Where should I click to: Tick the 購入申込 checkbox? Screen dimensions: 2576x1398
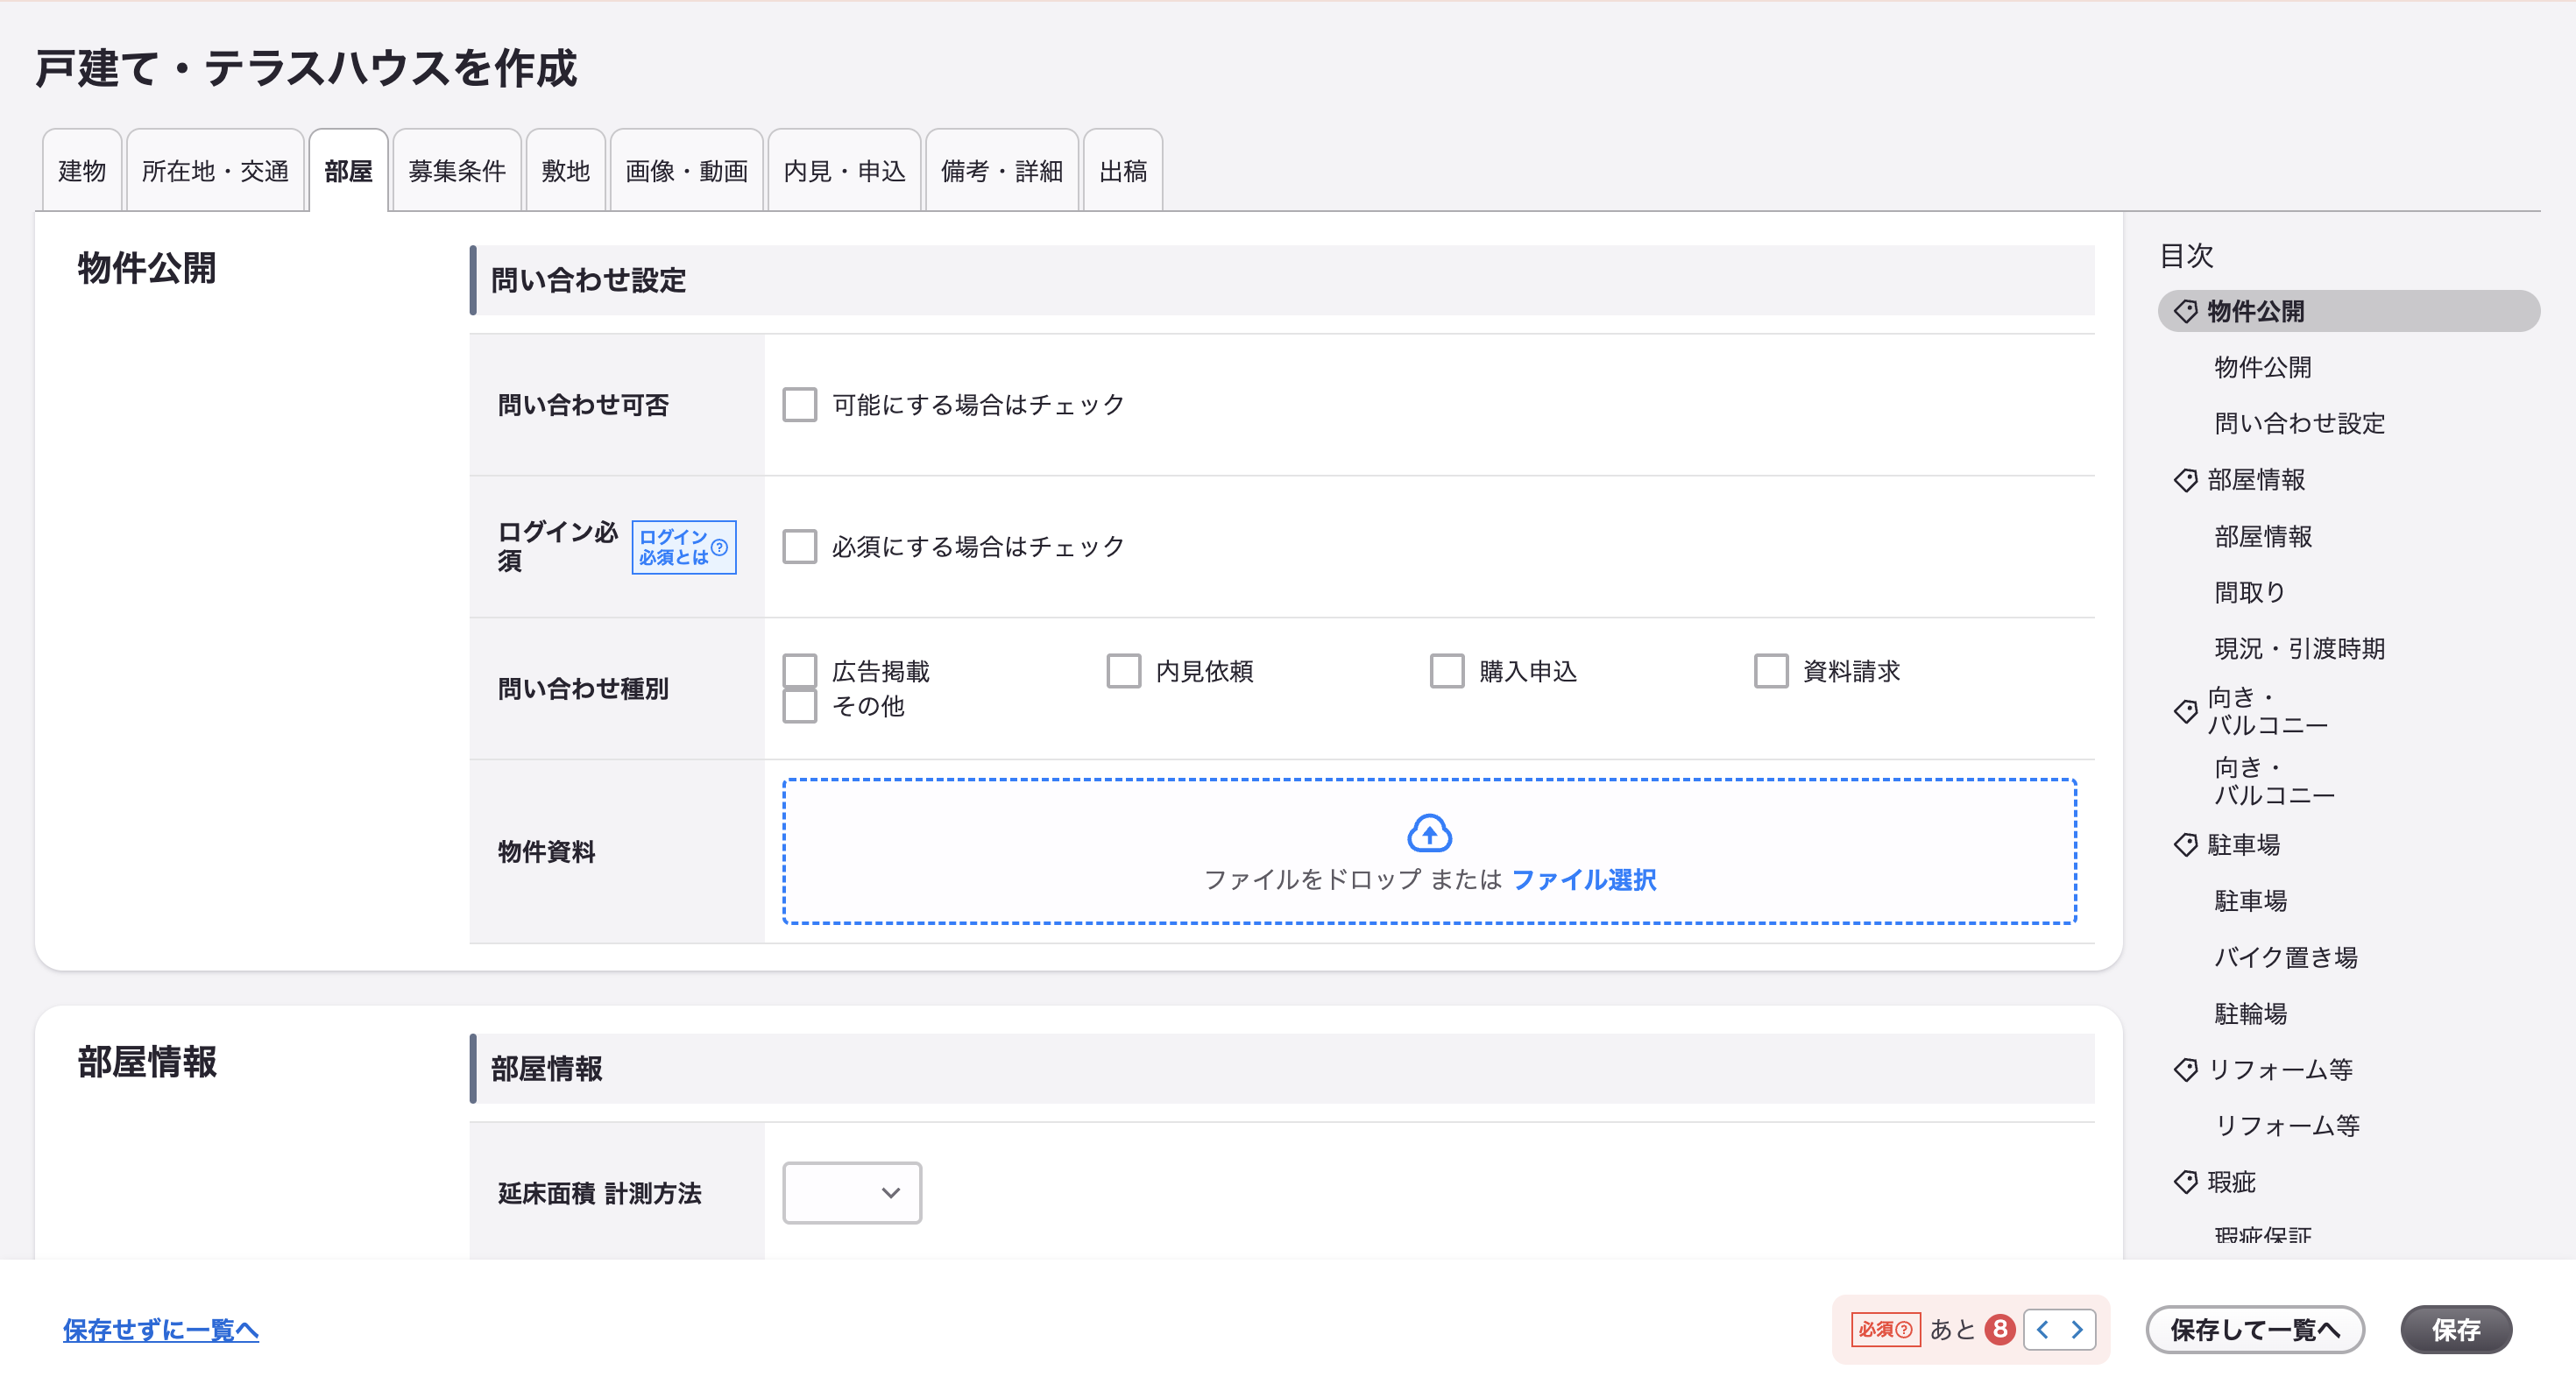click(1446, 671)
